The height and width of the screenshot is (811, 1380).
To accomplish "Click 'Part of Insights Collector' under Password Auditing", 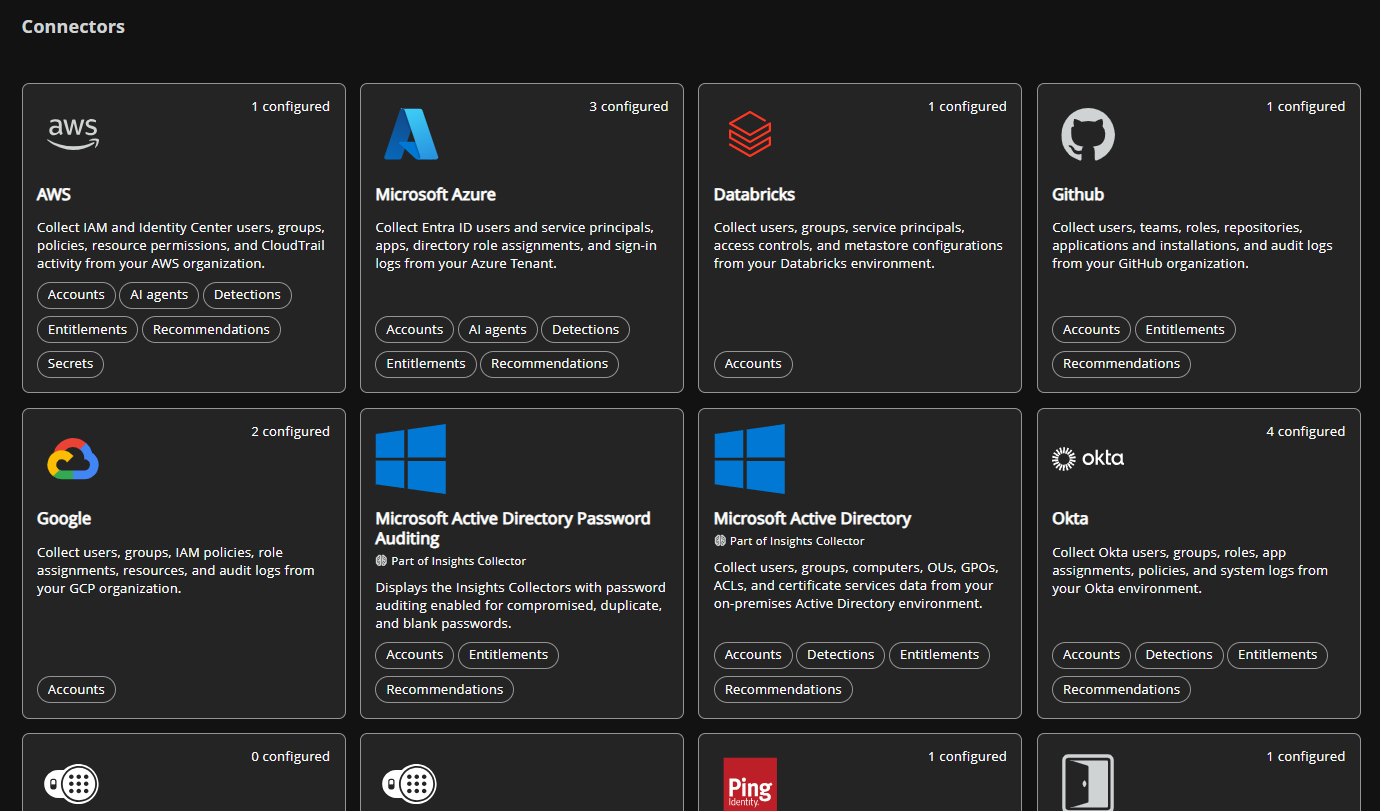I will [458, 561].
